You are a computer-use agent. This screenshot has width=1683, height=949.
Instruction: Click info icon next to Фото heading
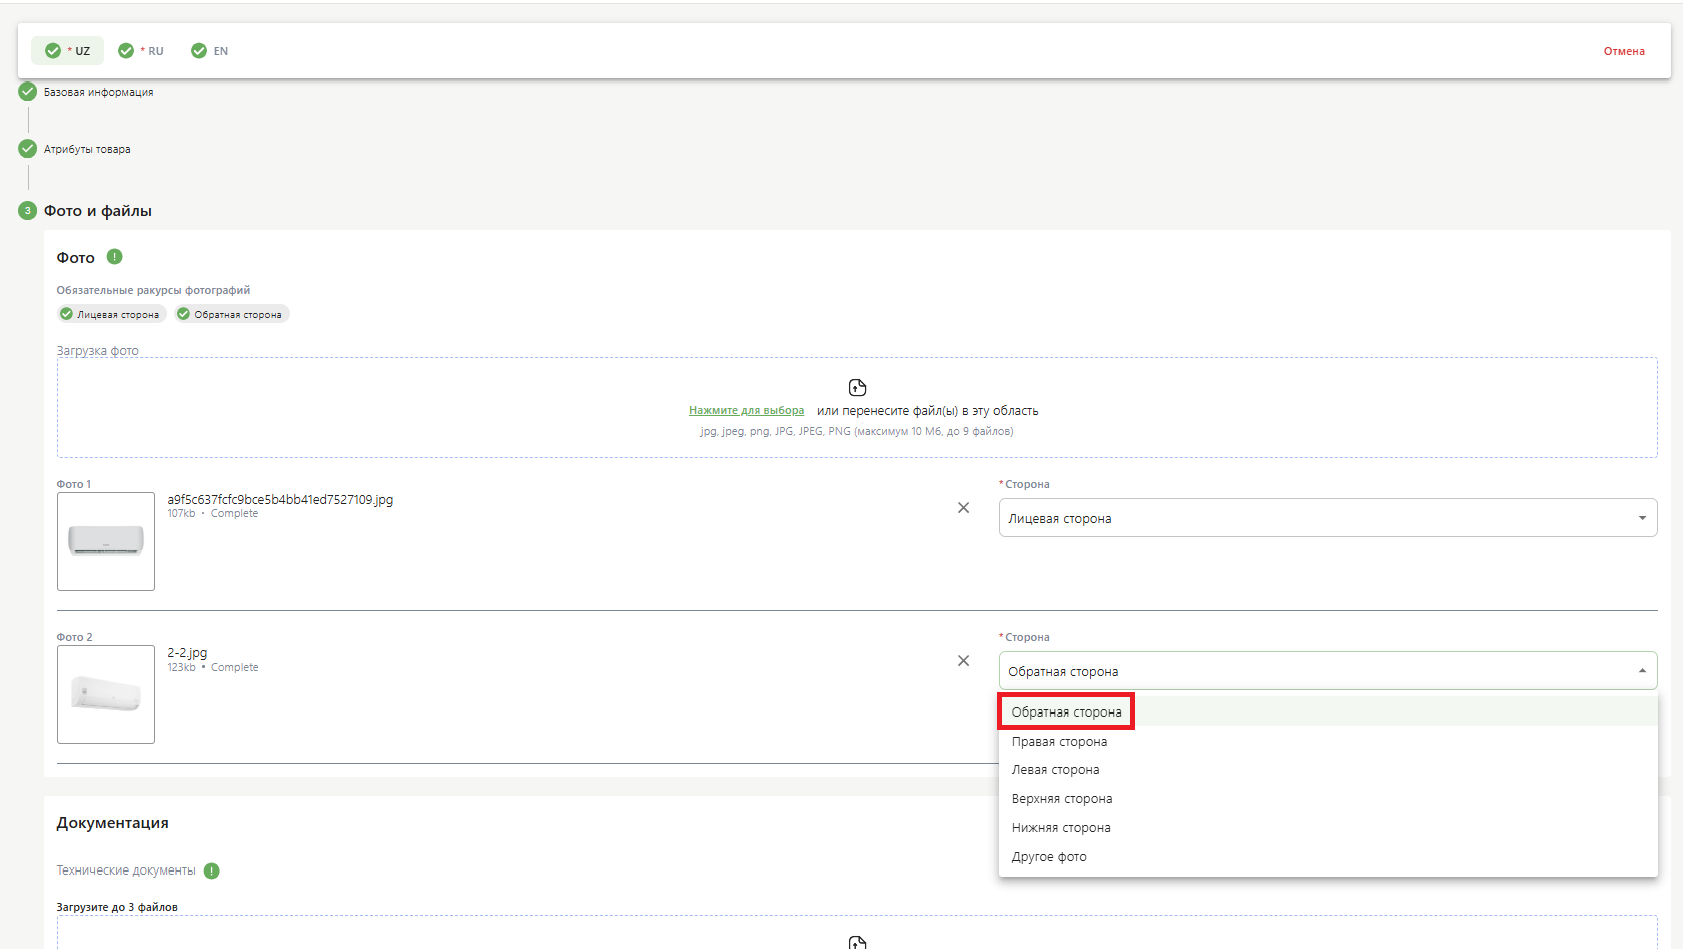(x=115, y=257)
